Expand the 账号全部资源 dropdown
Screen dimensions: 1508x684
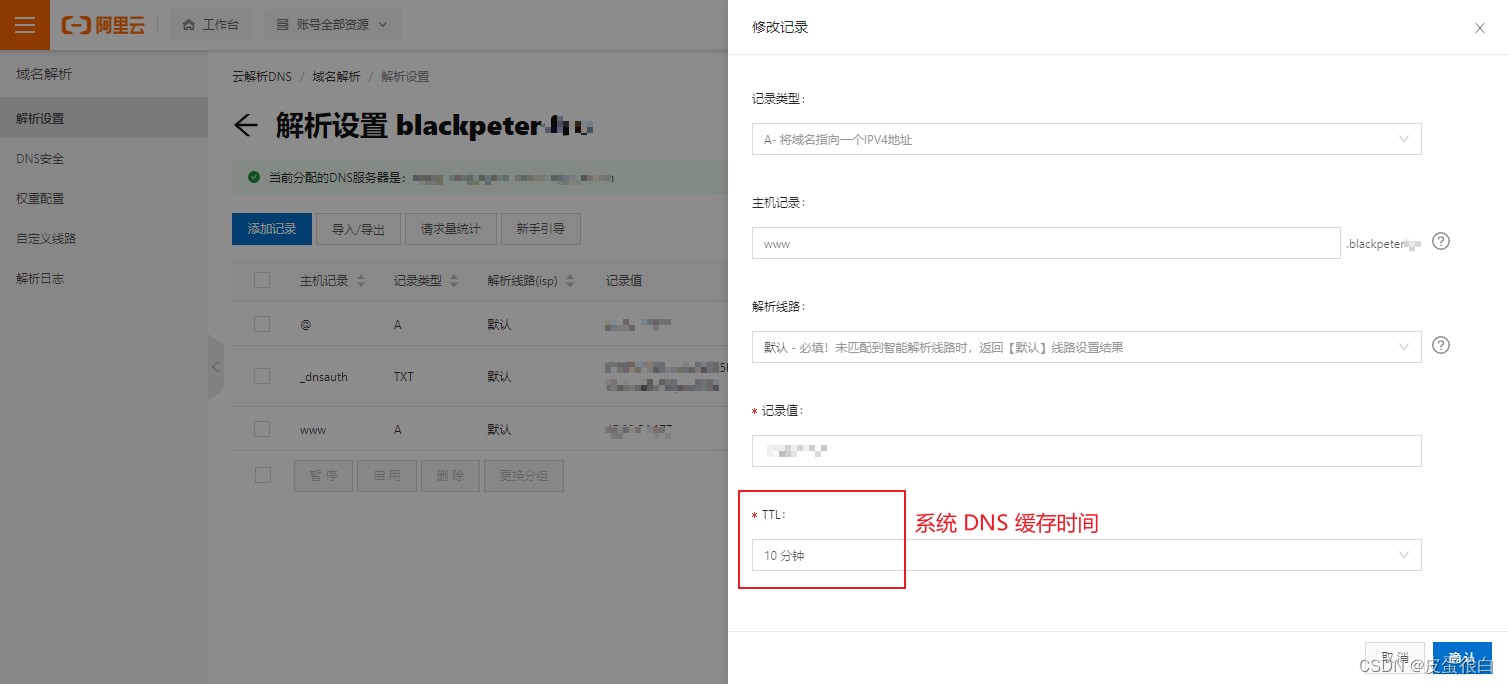332,25
